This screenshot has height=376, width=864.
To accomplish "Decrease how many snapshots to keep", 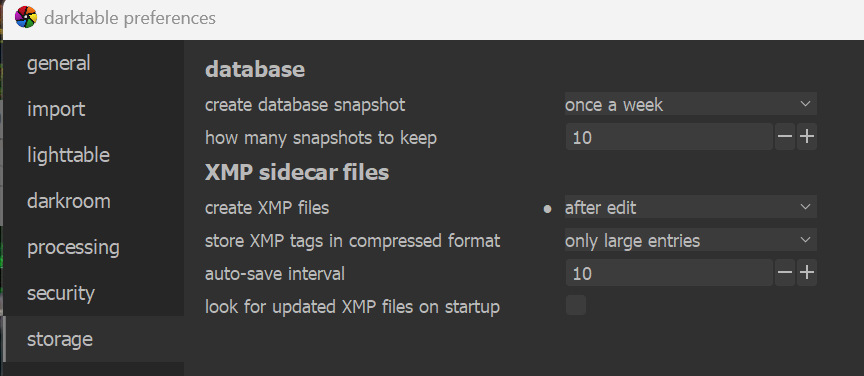I will 785,137.
